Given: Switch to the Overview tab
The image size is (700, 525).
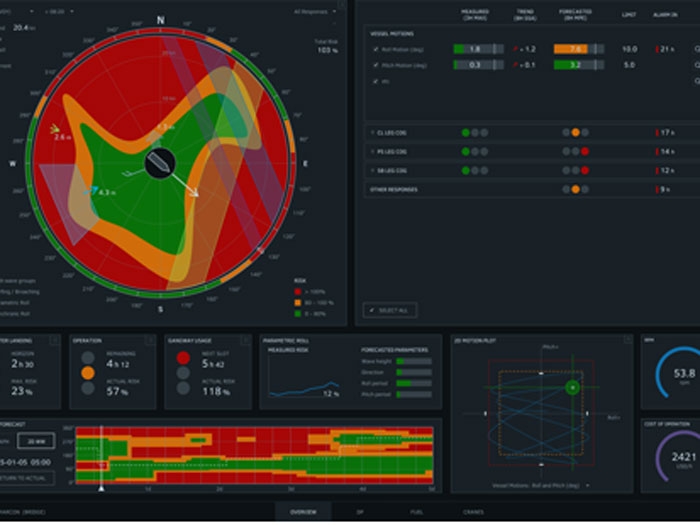Looking at the screenshot, I should coord(303,512).
